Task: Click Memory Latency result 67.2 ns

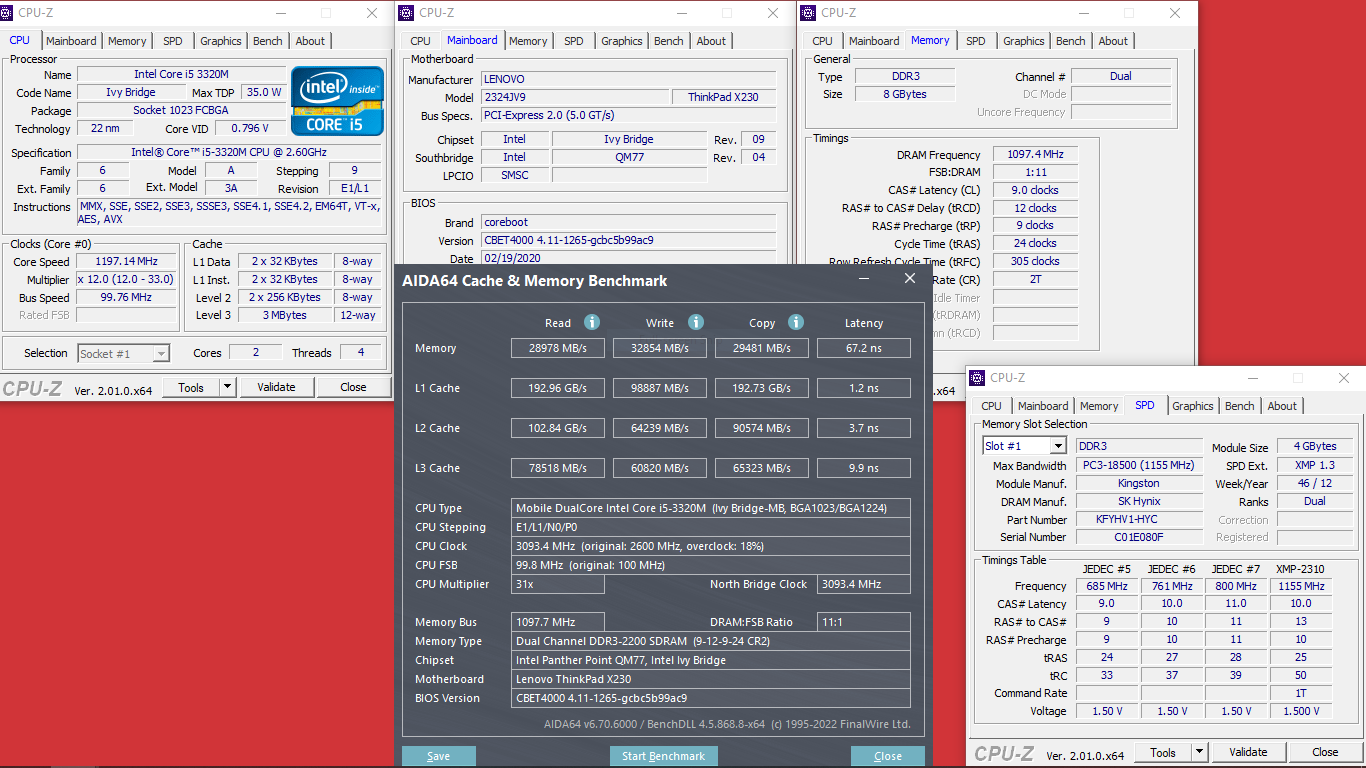Action: click(x=864, y=348)
